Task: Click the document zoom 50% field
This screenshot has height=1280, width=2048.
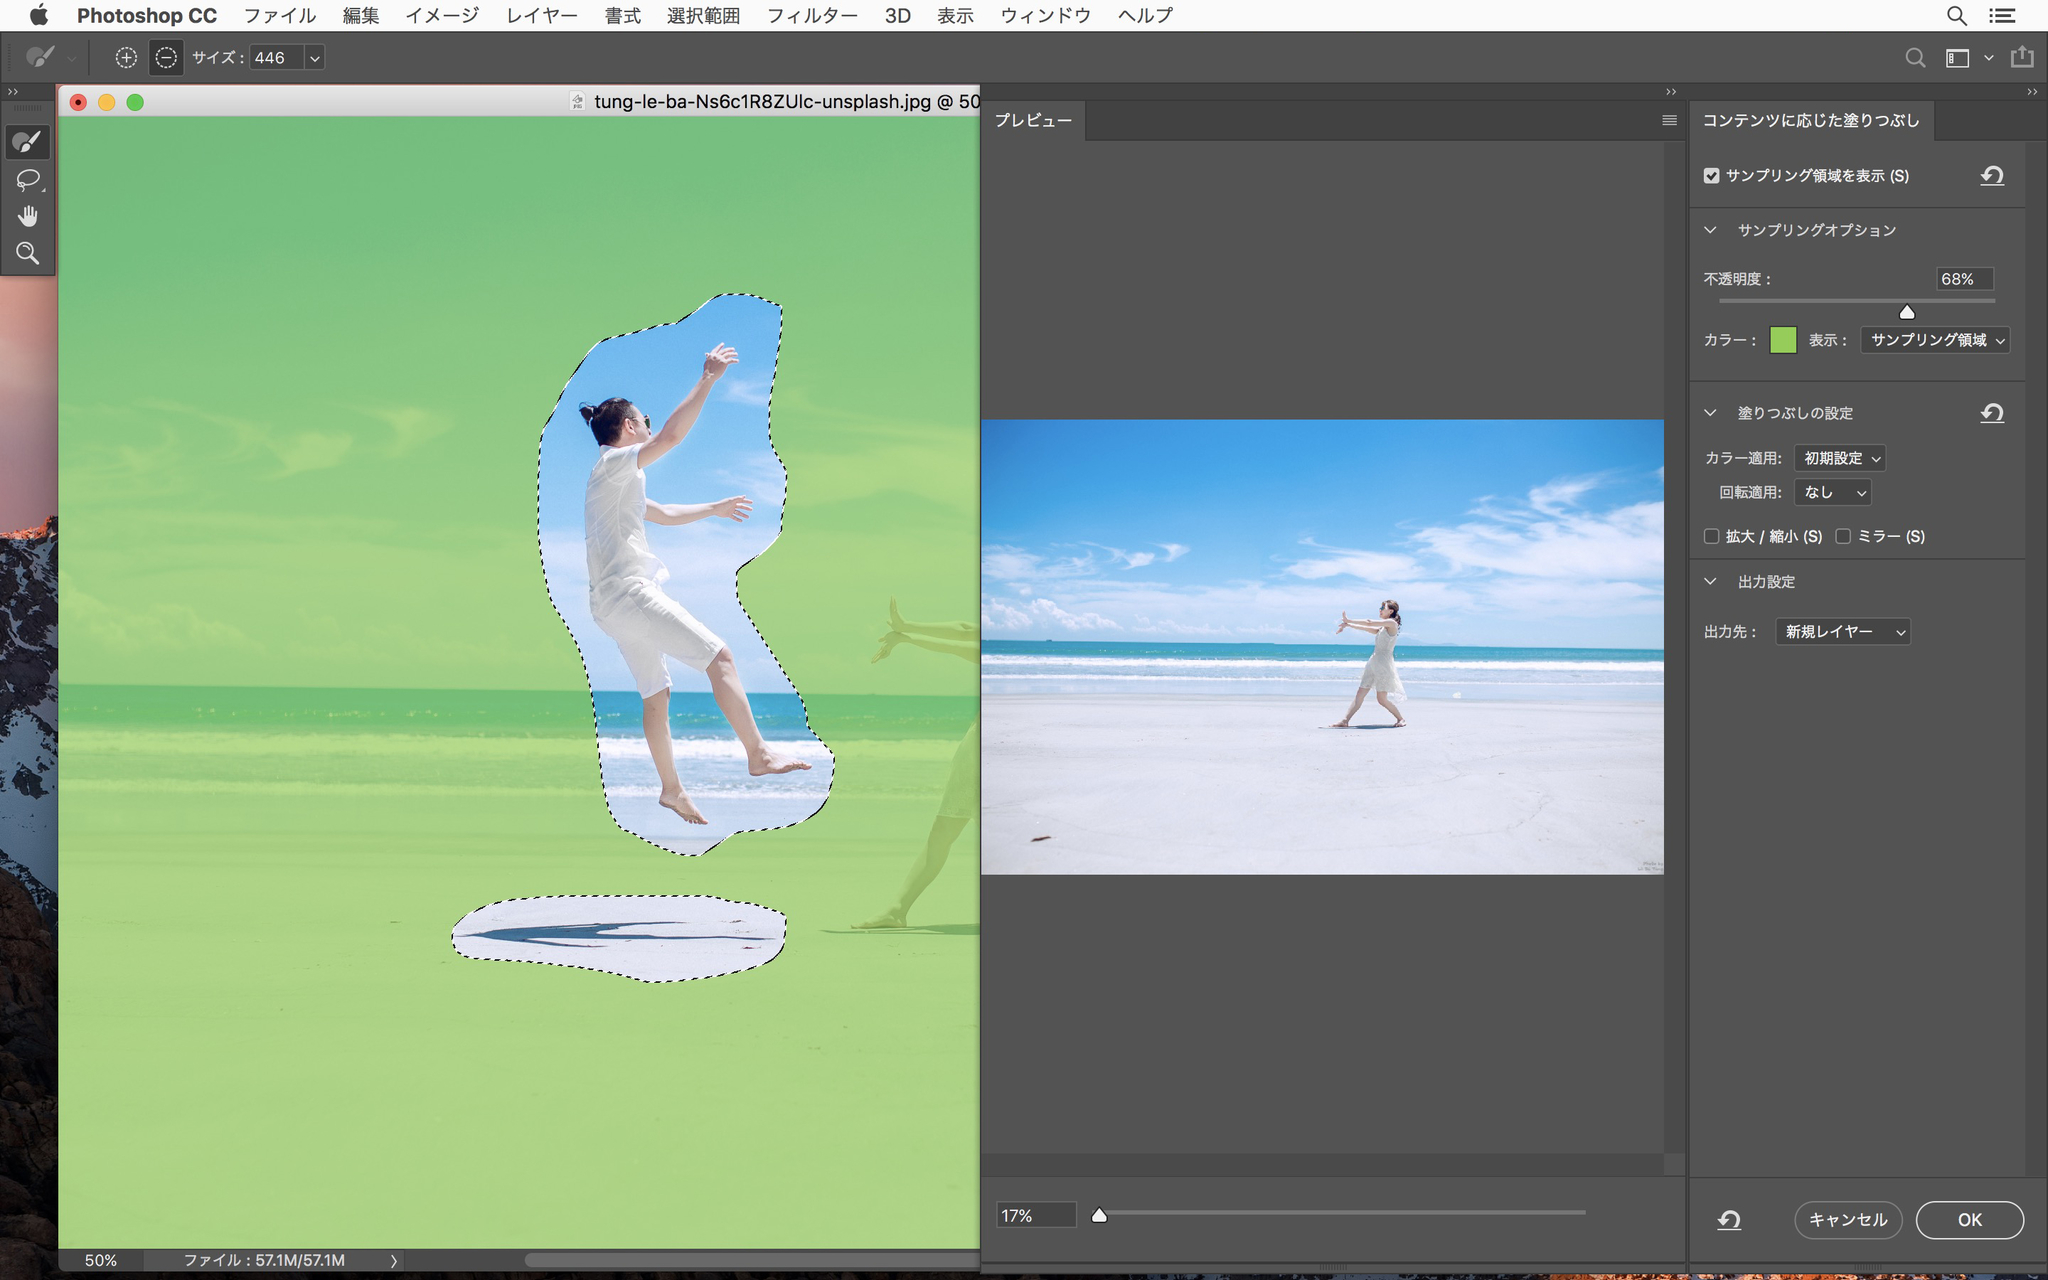Action: (x=101, y=1261)
